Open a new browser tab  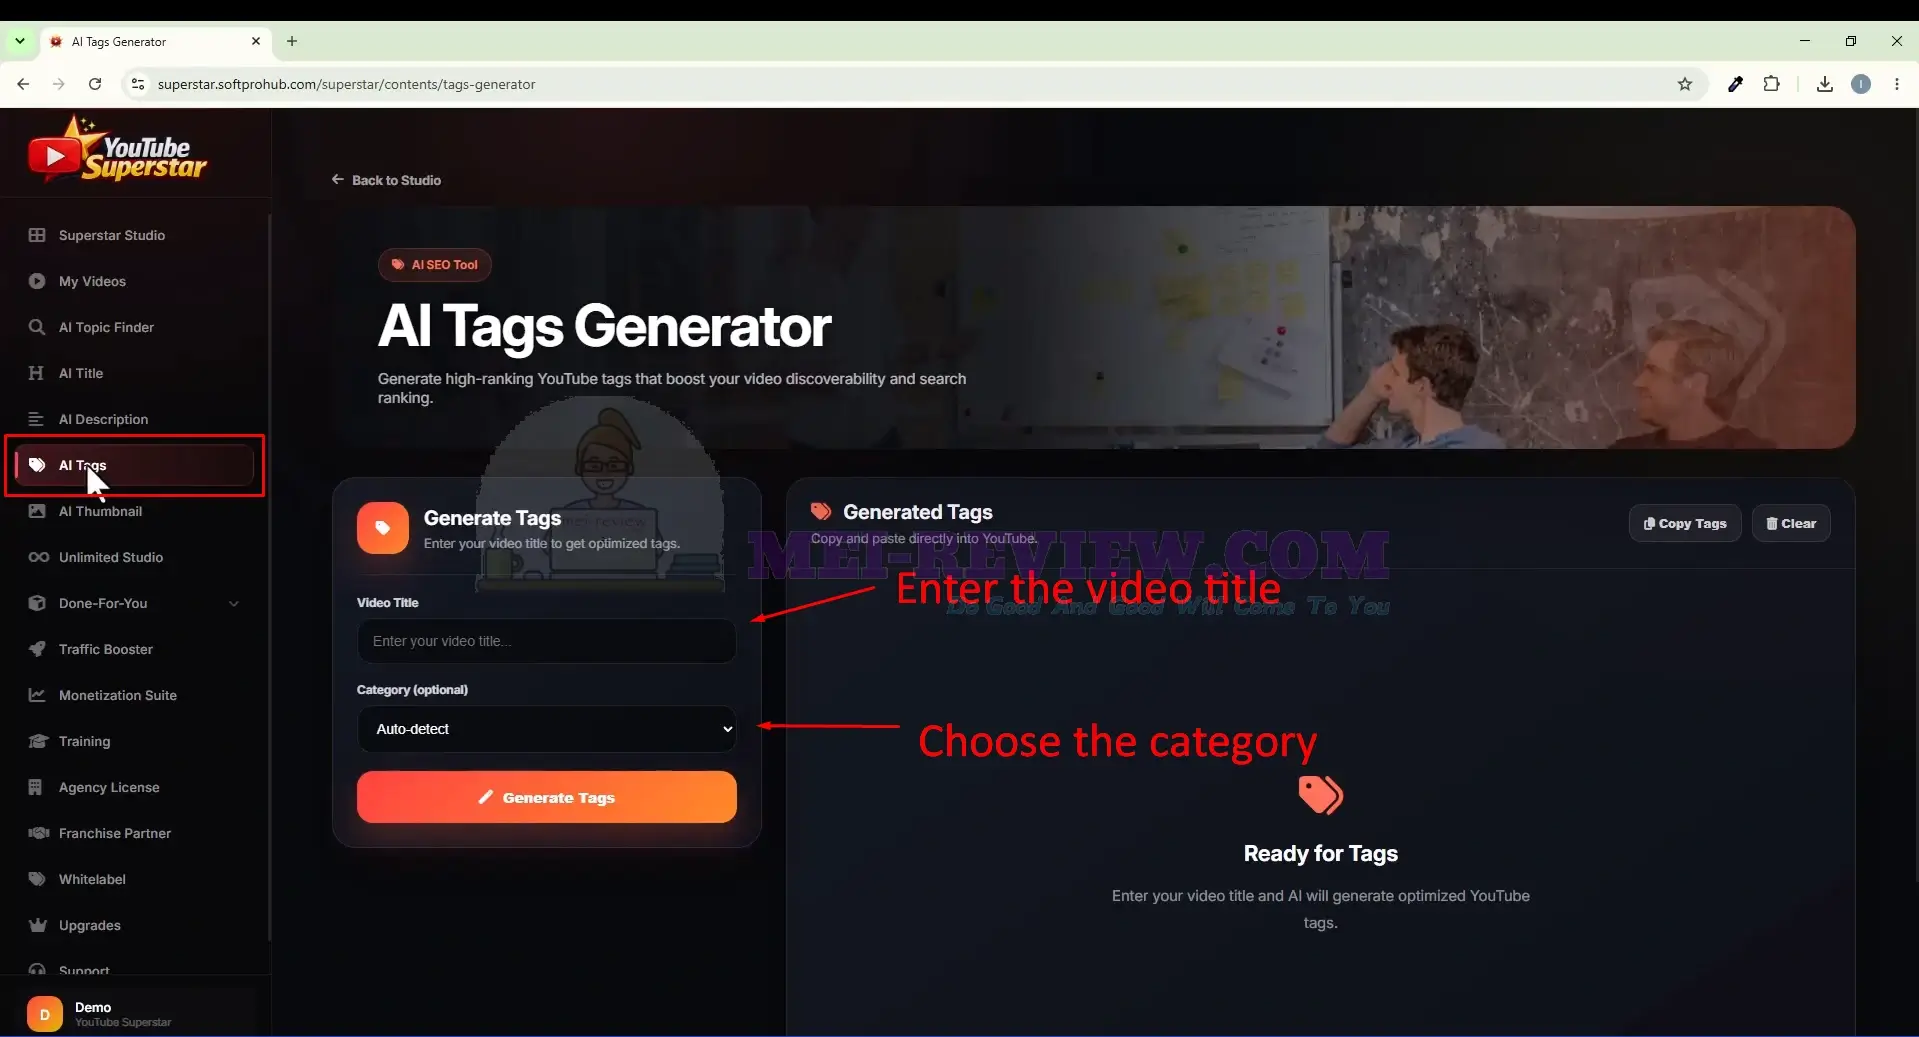[x=292, y=41]
